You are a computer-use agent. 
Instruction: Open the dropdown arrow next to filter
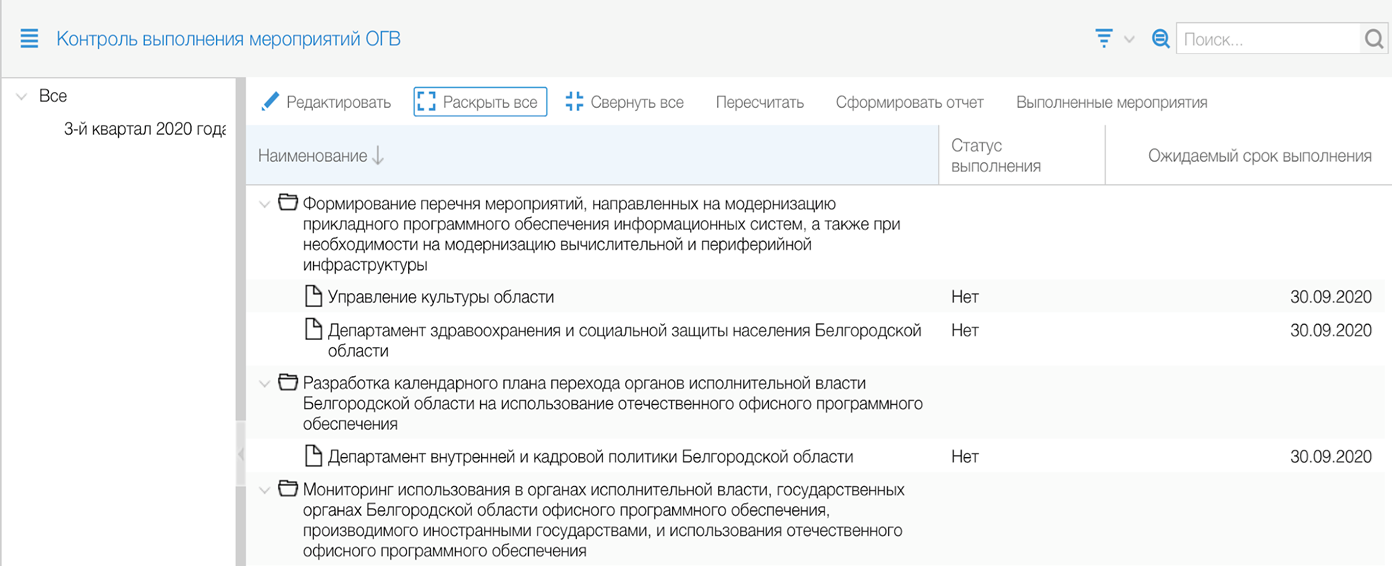[x=1129, y=40]
